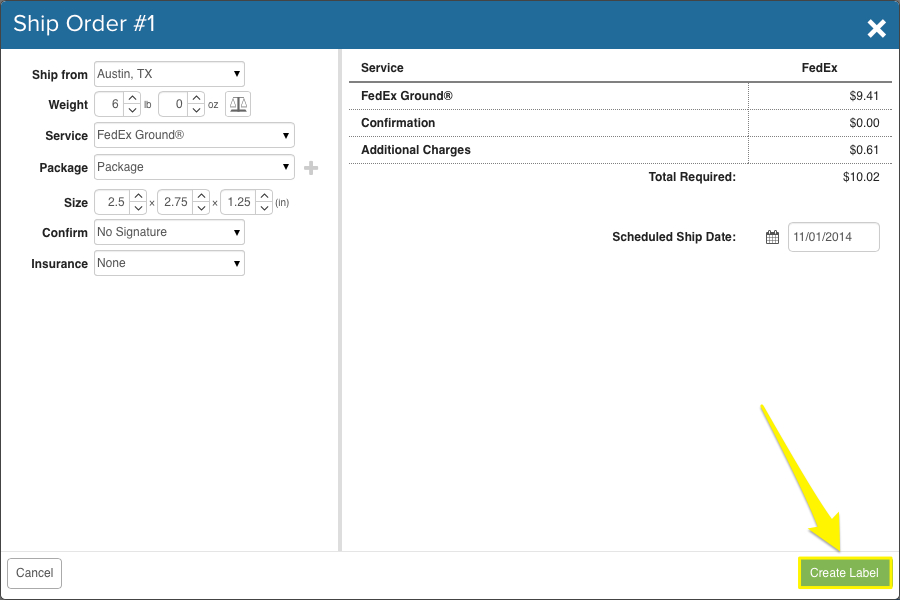Increase the first size dimension 2.5
900x600 pixels.
click(138, 196)
